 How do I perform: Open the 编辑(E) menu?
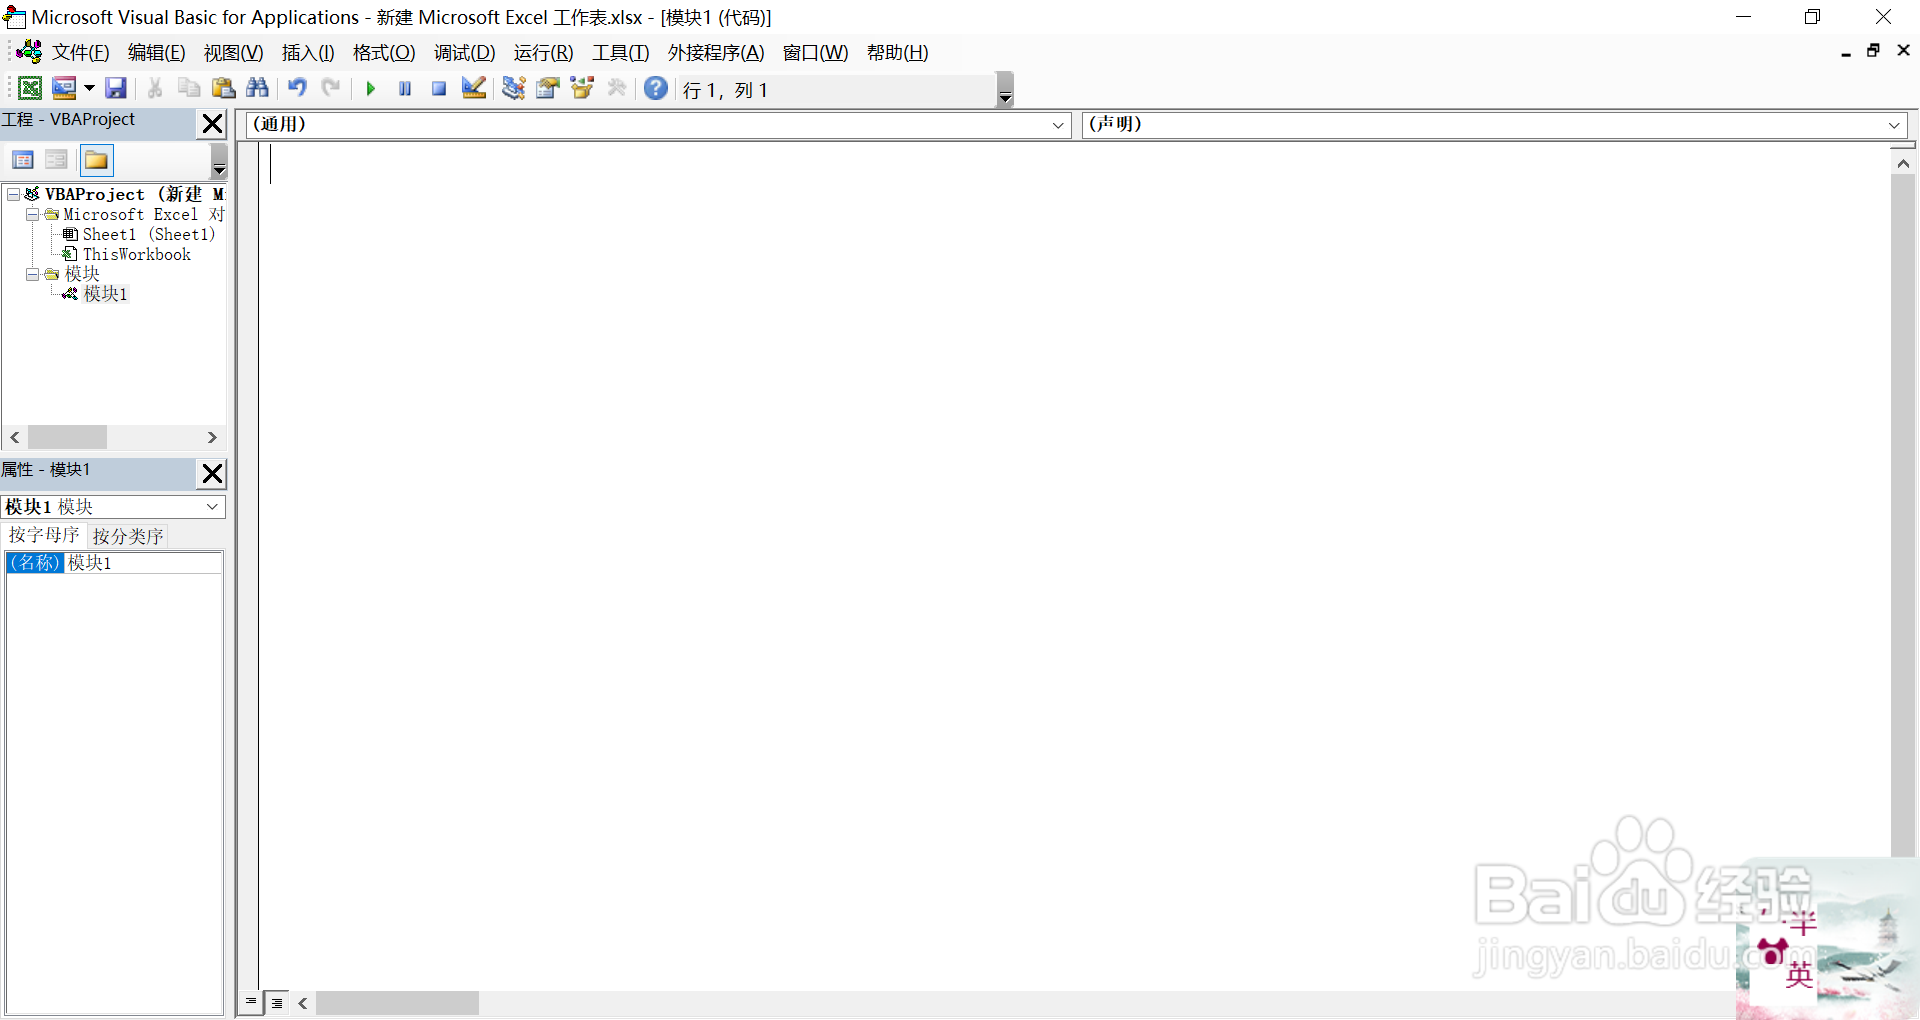[x=156, y=53]
